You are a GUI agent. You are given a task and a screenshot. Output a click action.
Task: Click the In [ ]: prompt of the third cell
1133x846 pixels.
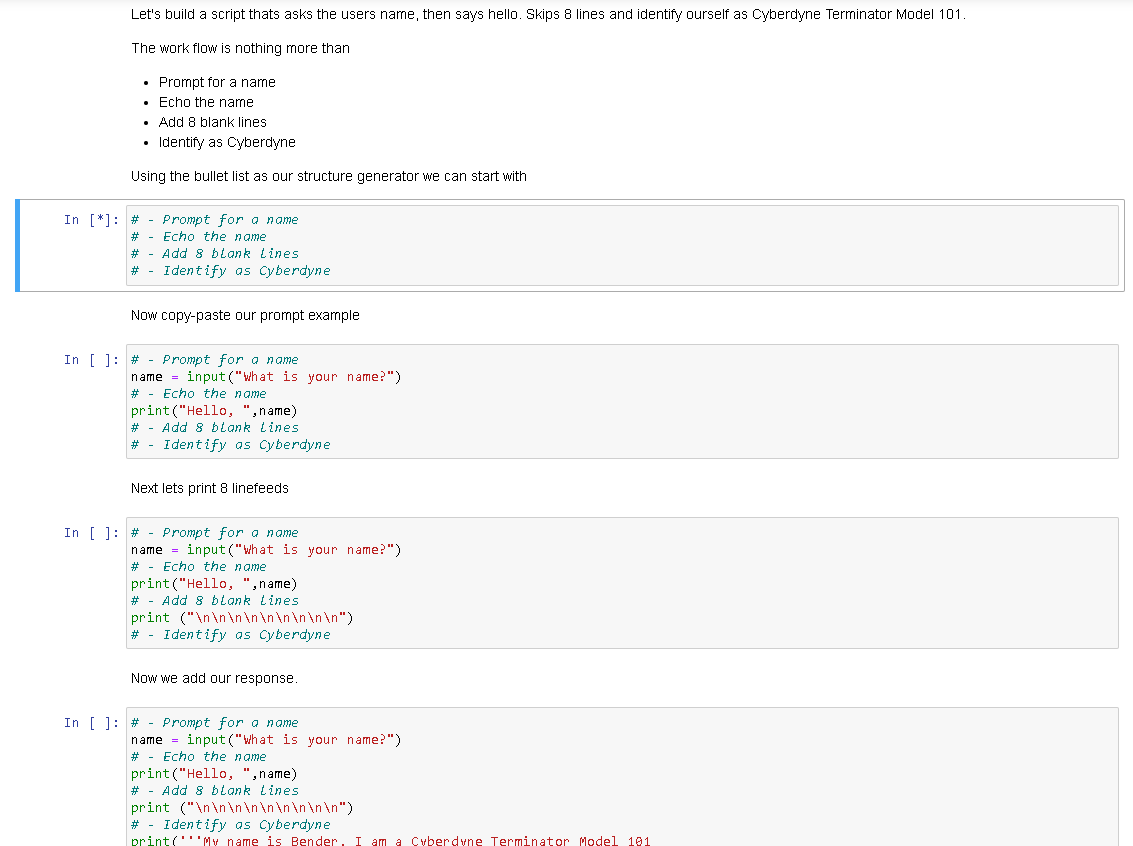click(x=88, y=532)
